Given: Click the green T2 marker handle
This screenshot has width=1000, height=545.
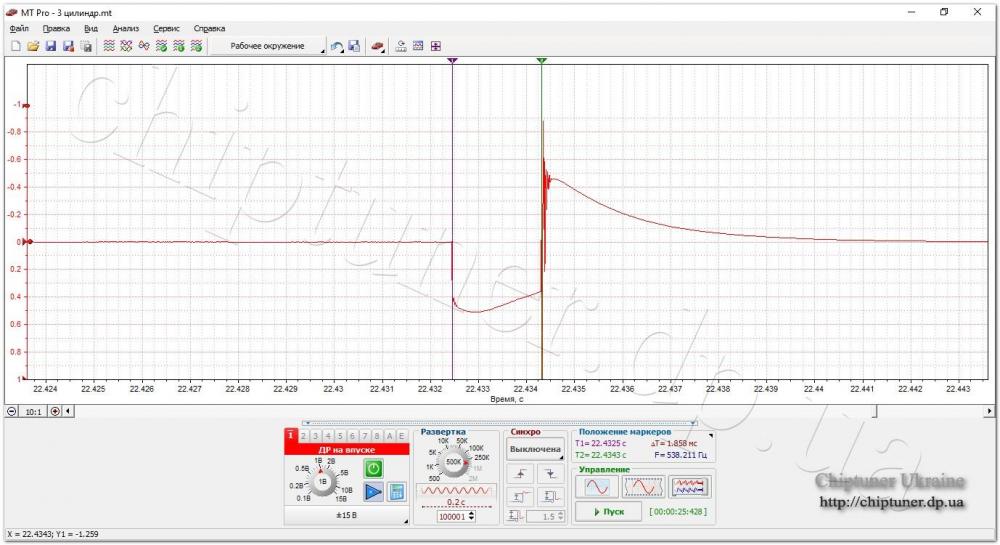Looking at the screenshot, I should (x=541, y=61).
